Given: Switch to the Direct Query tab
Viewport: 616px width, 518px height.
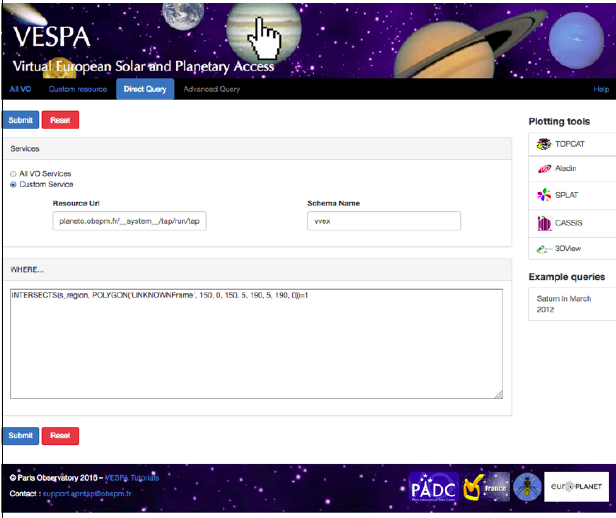Looking at the screenshot, I should [145, 89].
